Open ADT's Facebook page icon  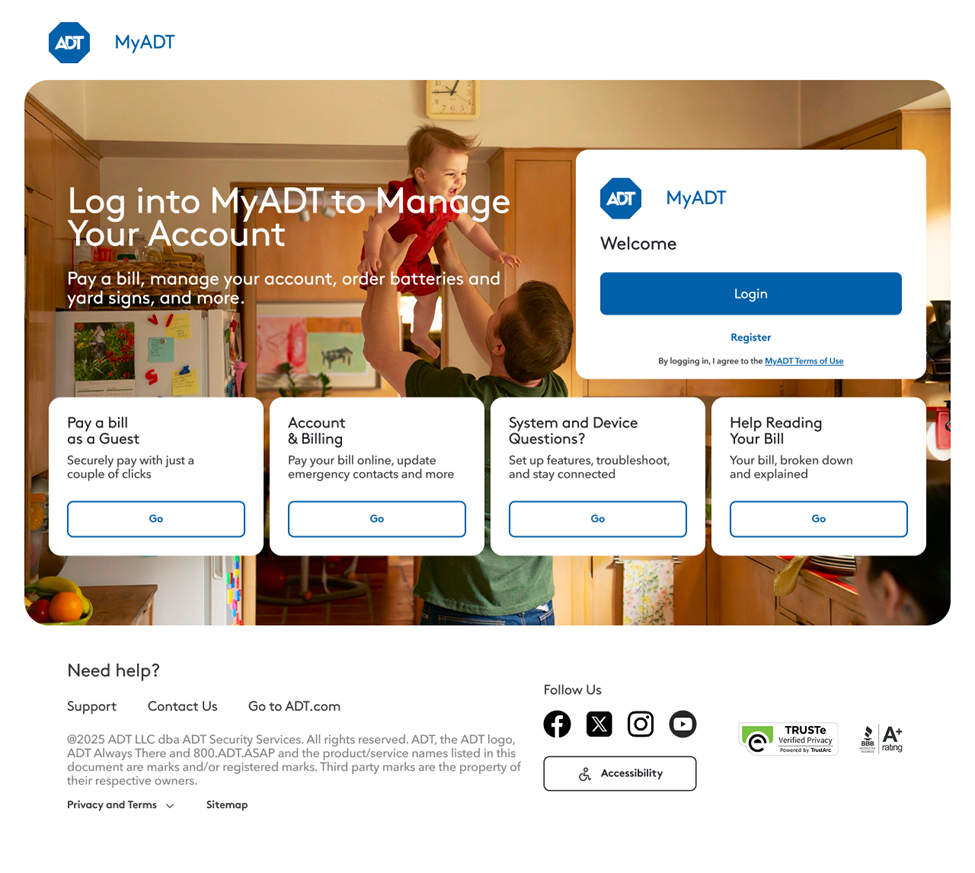click(557, 724)
